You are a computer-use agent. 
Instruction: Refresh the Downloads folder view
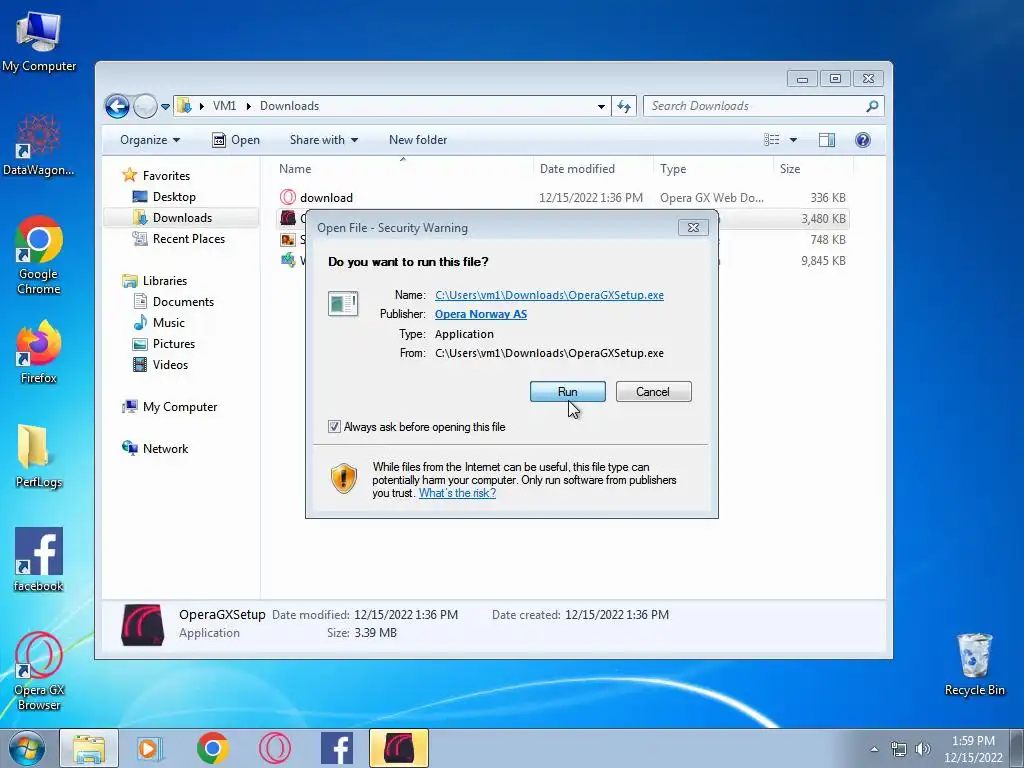pos(624,106)
